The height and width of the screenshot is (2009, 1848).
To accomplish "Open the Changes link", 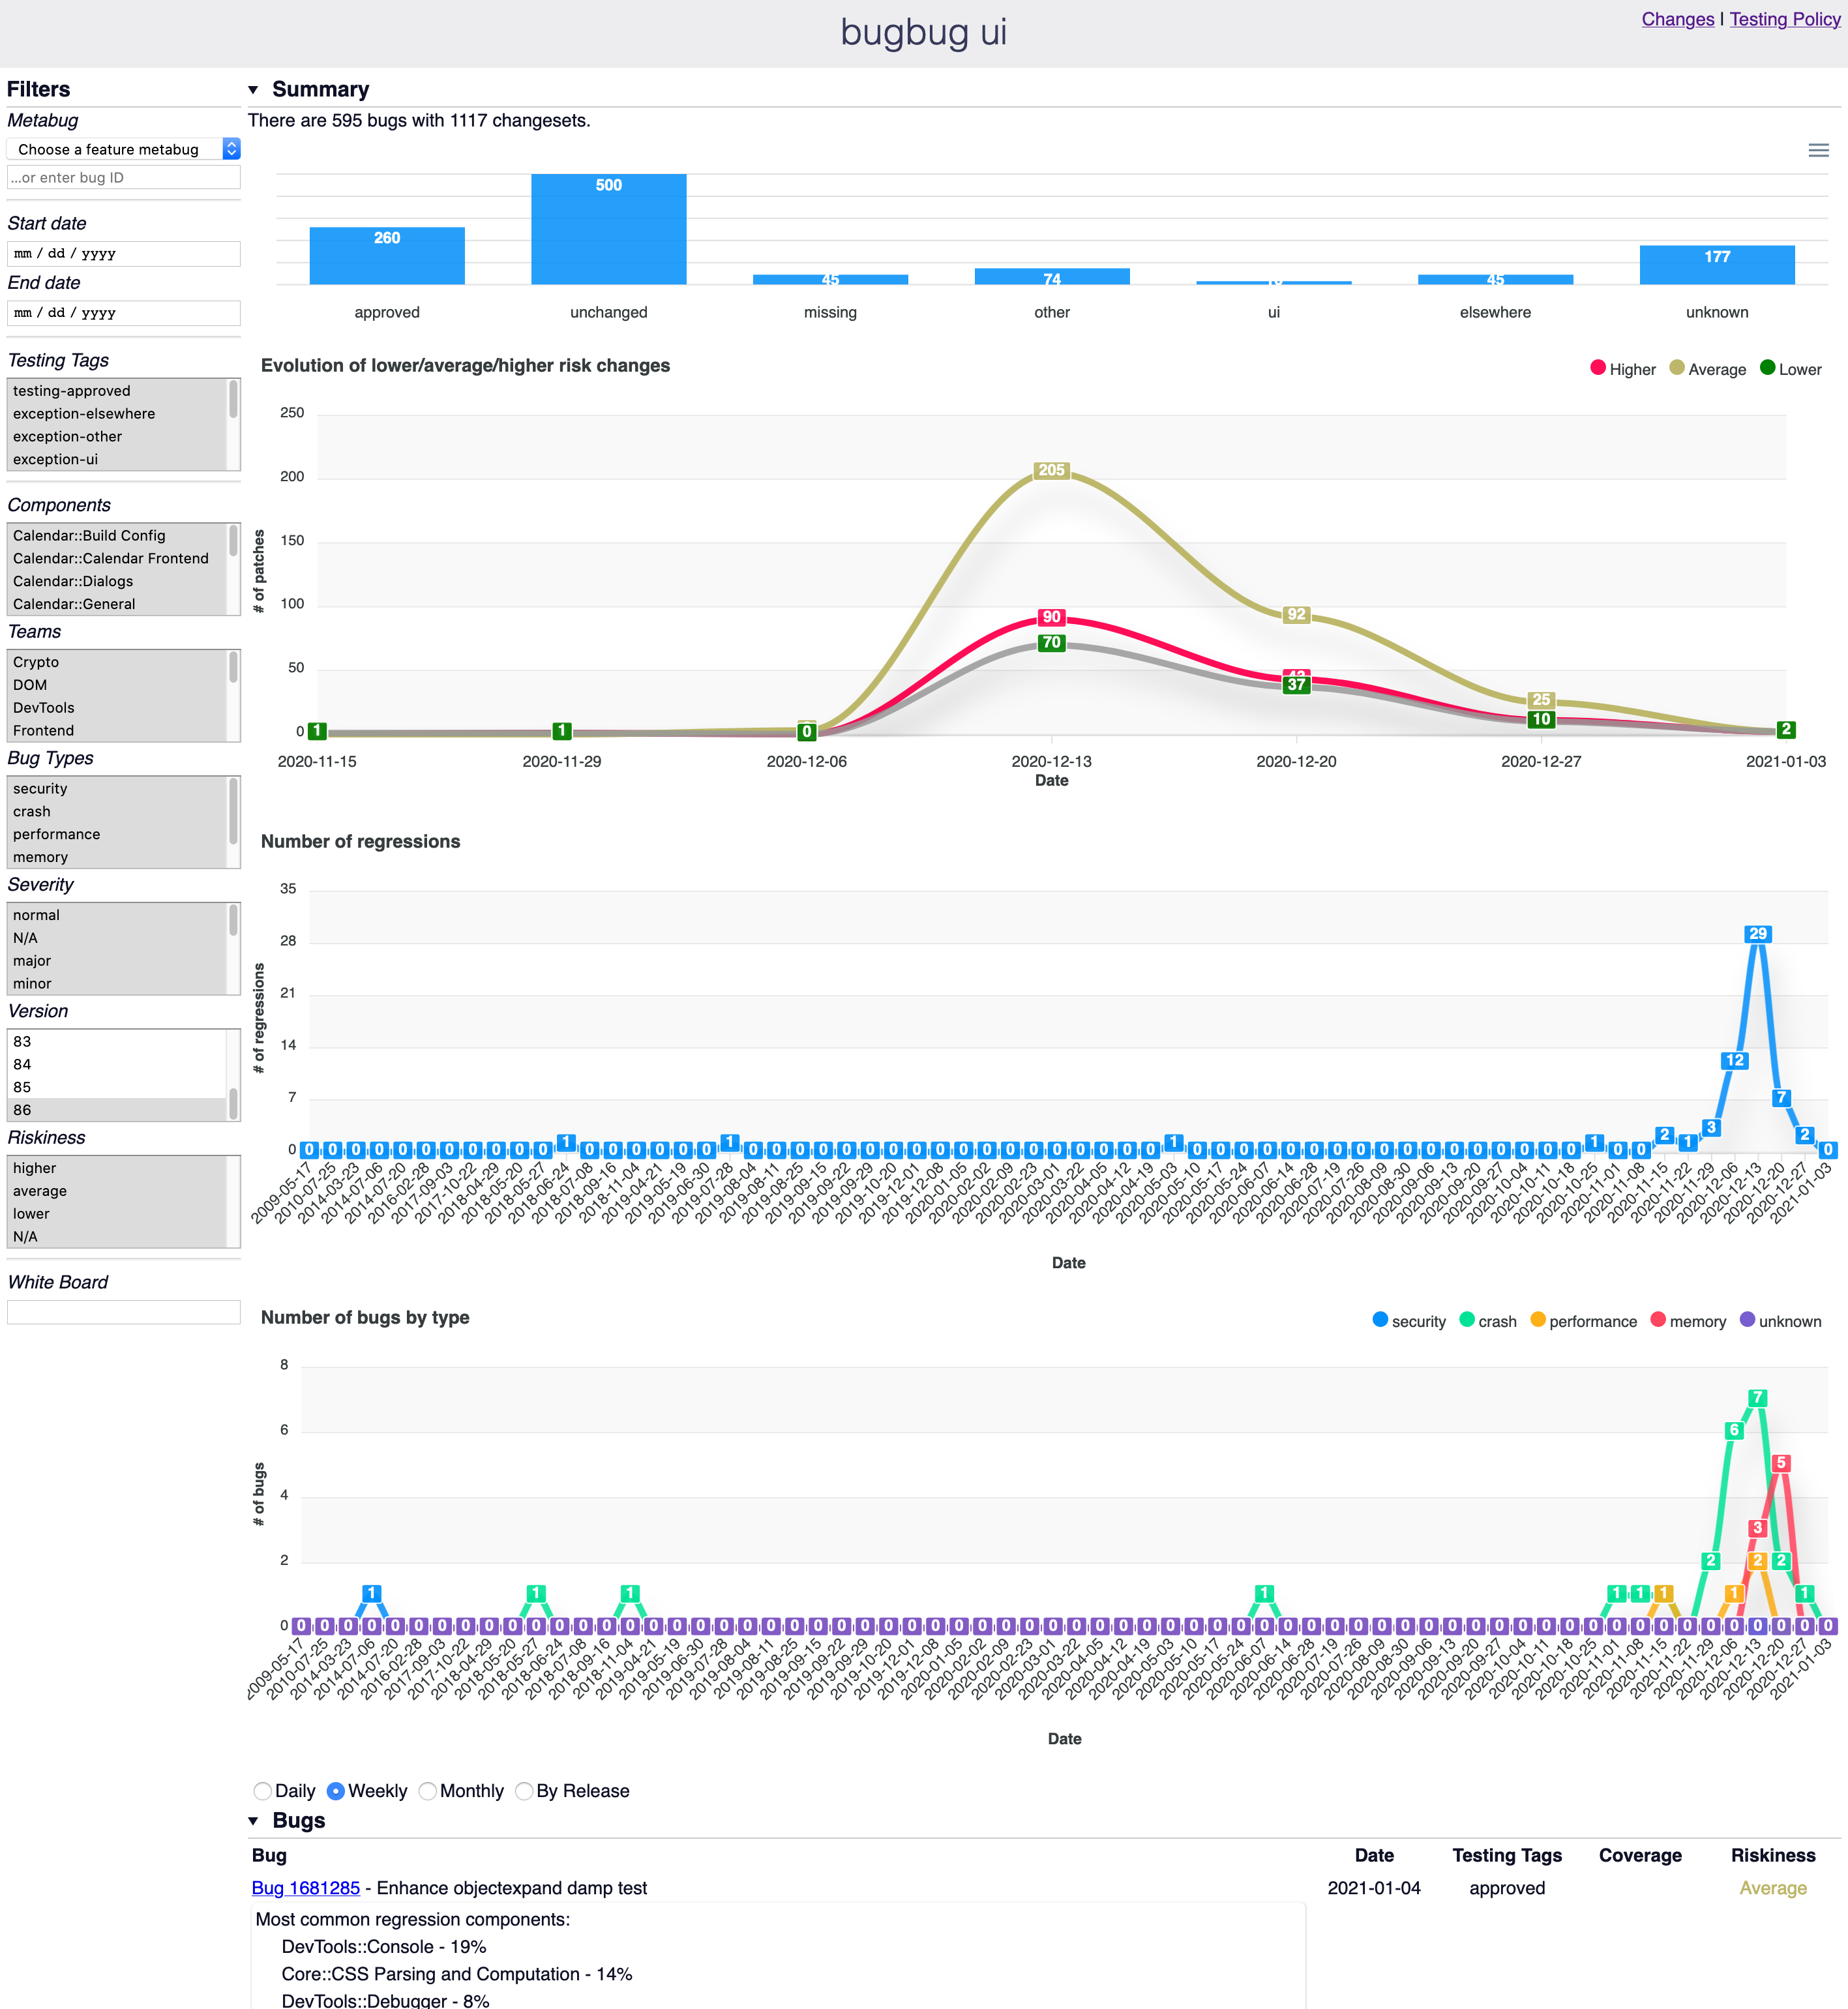I will (1677, 19).
